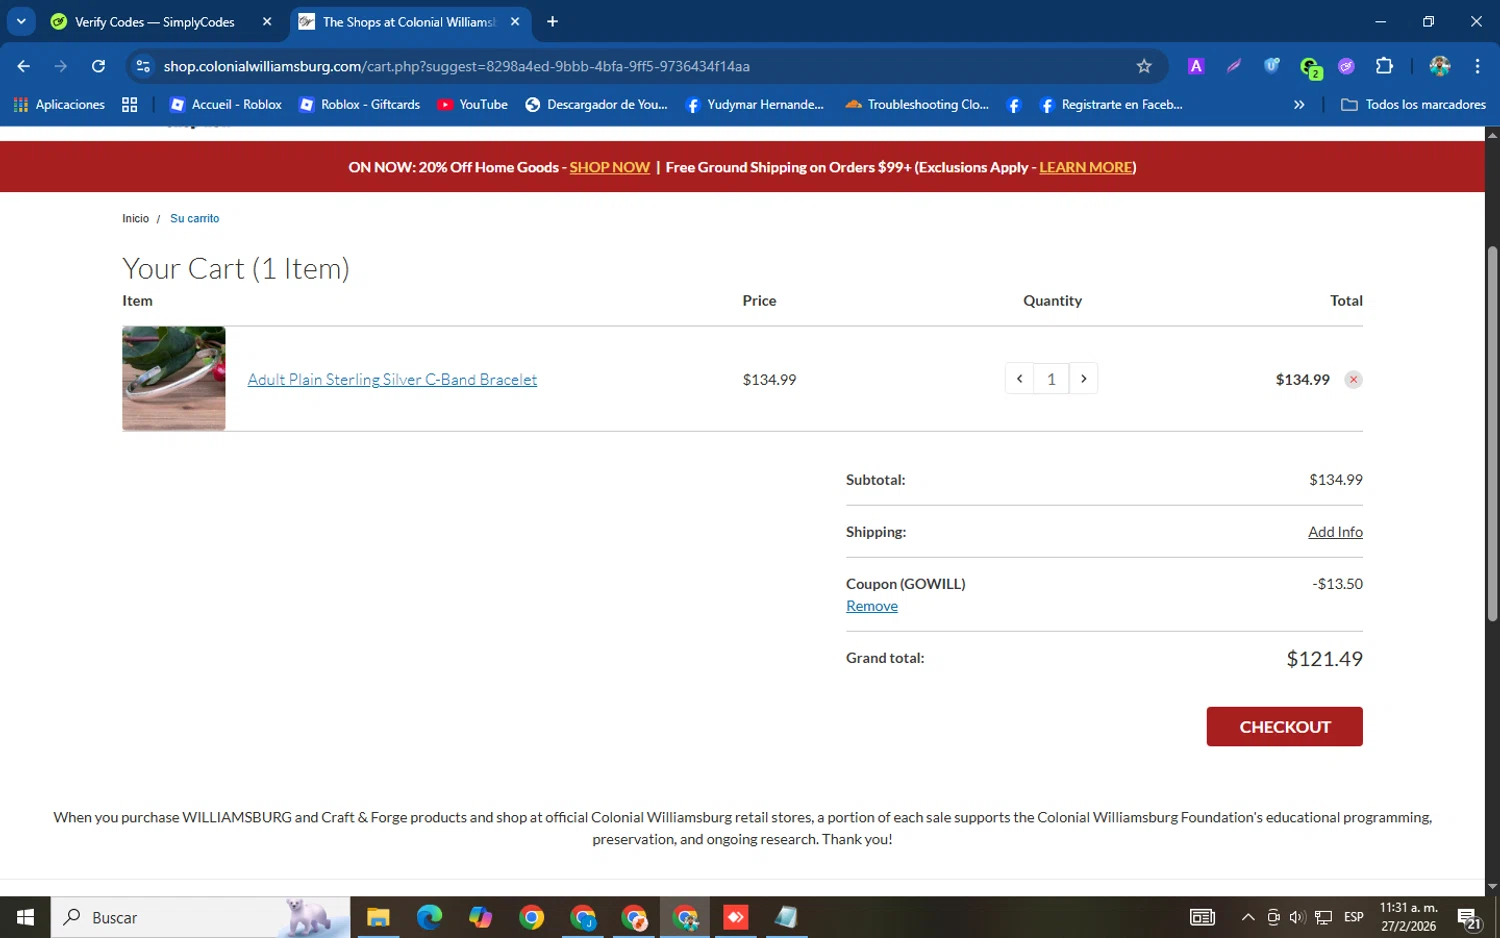
Task: Switch the ESP input language
Action: [1354, 917]
